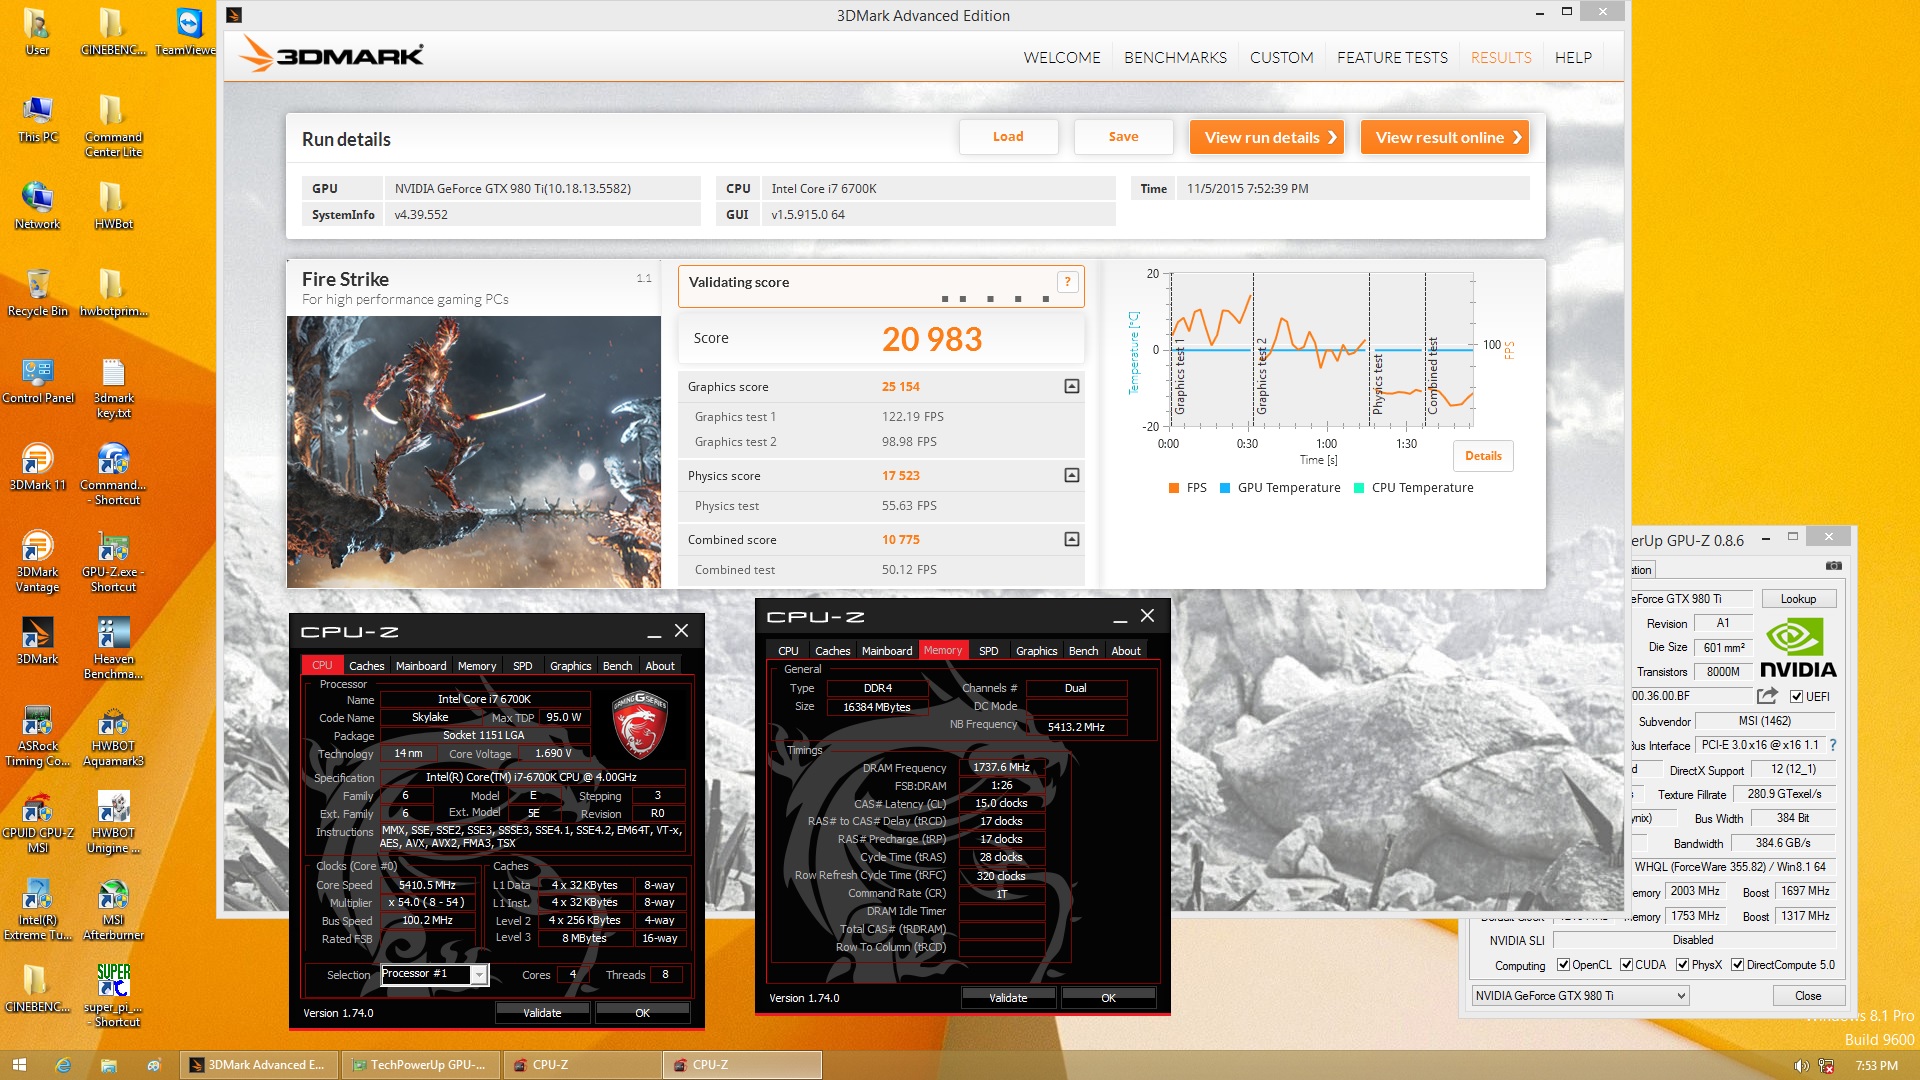Click OK in the right CPU-Z memory window
This screenshot has width=1920, height=1080.
pyautogui.click(x=1108, y=997)
